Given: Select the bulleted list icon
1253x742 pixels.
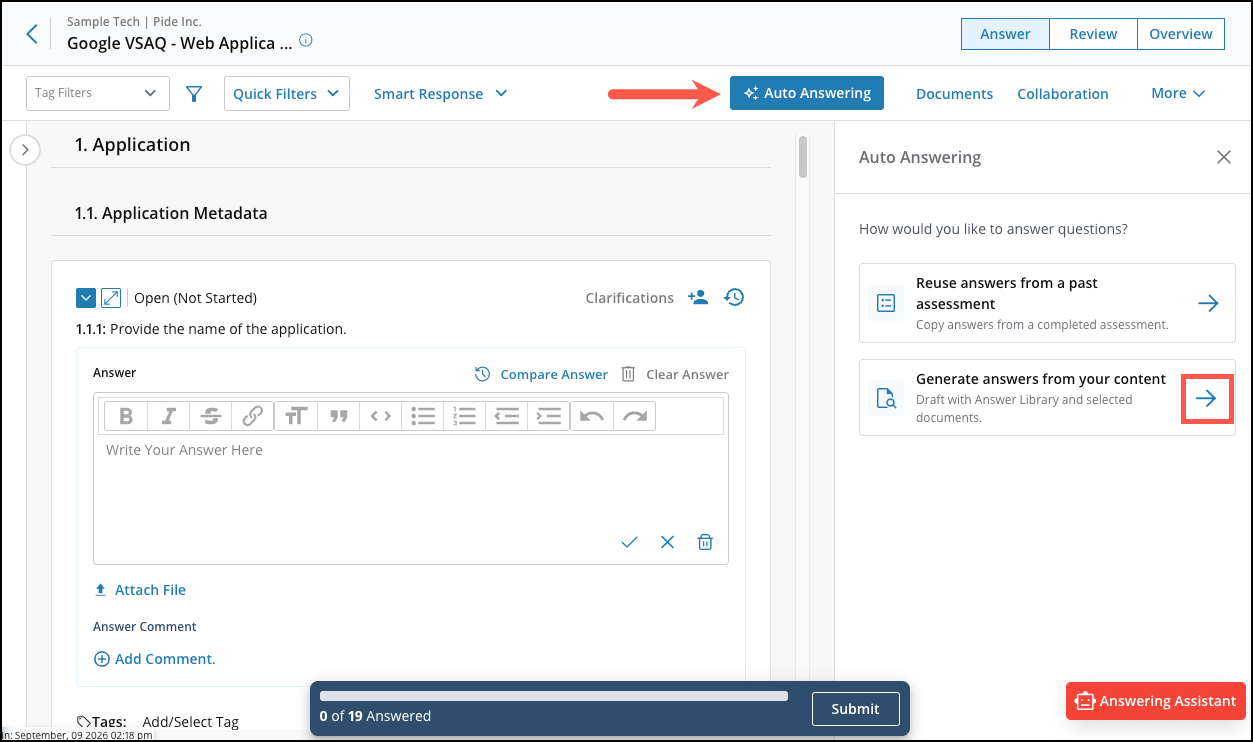Looking at the screenshot, I should pos(423,416).
